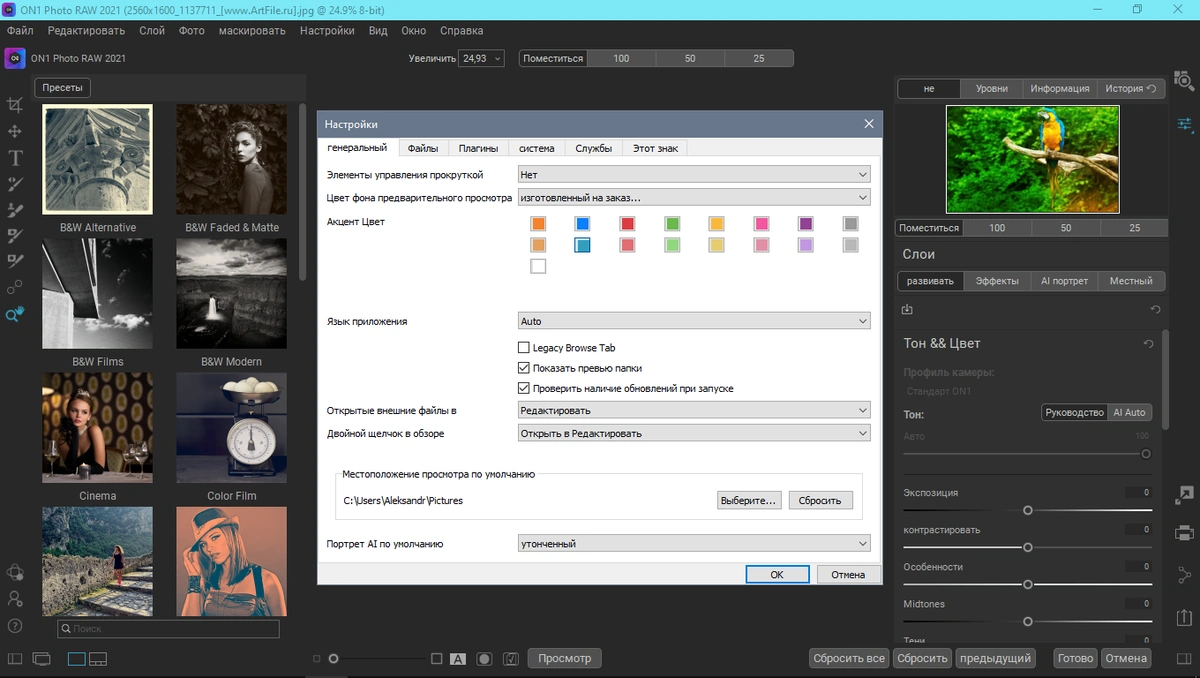Screen dimensions: 1200x678
Task: Switch to single image view mode
Action: [77, 659]
